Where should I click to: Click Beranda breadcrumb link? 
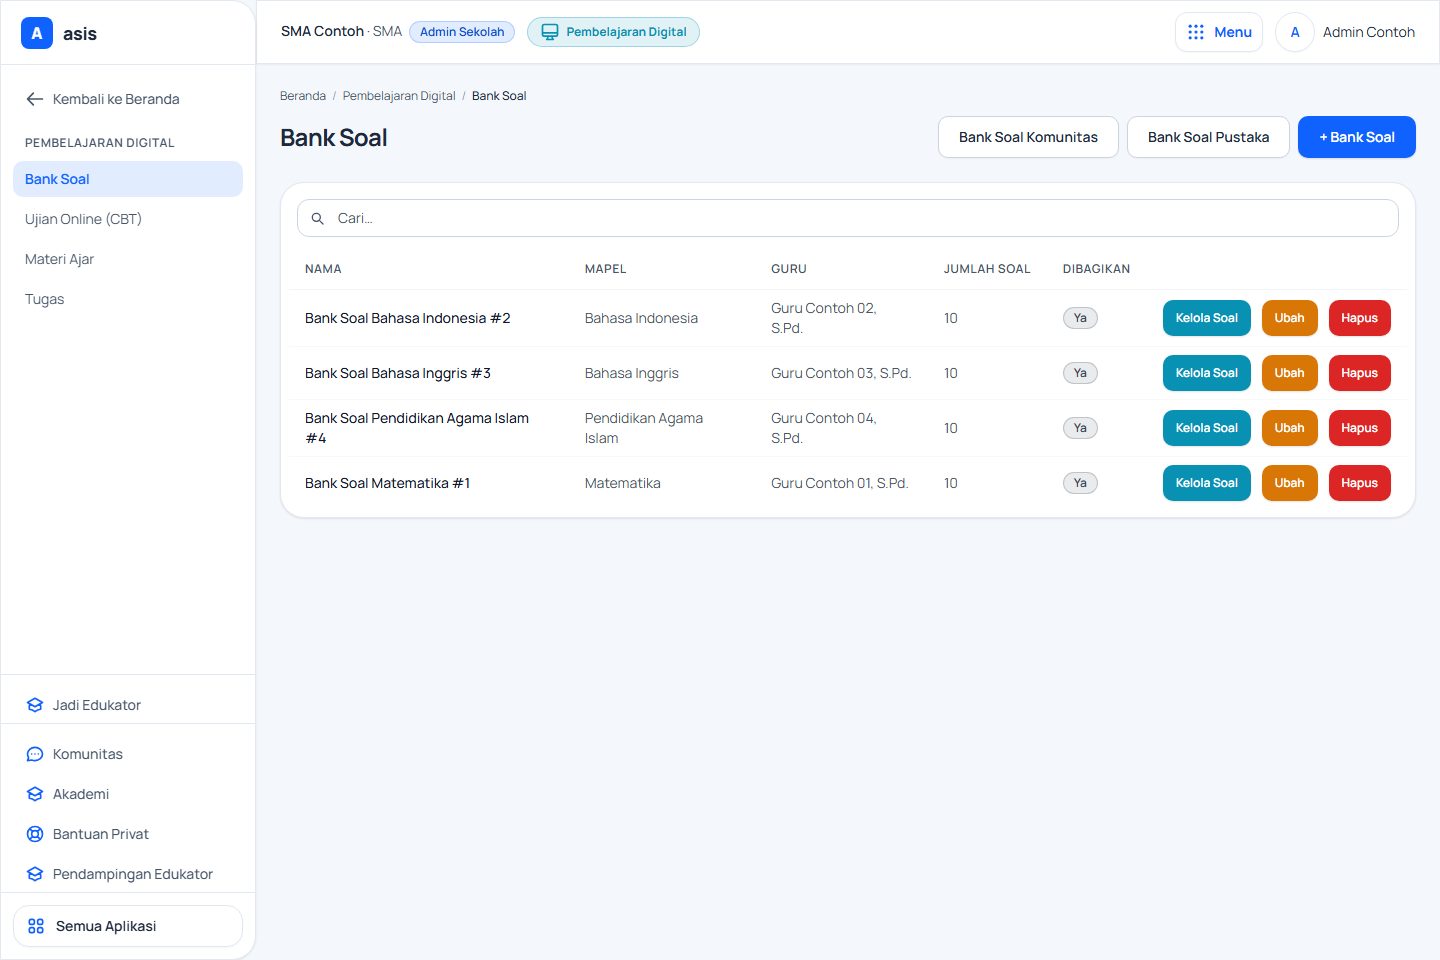click(x=303, y=96)
